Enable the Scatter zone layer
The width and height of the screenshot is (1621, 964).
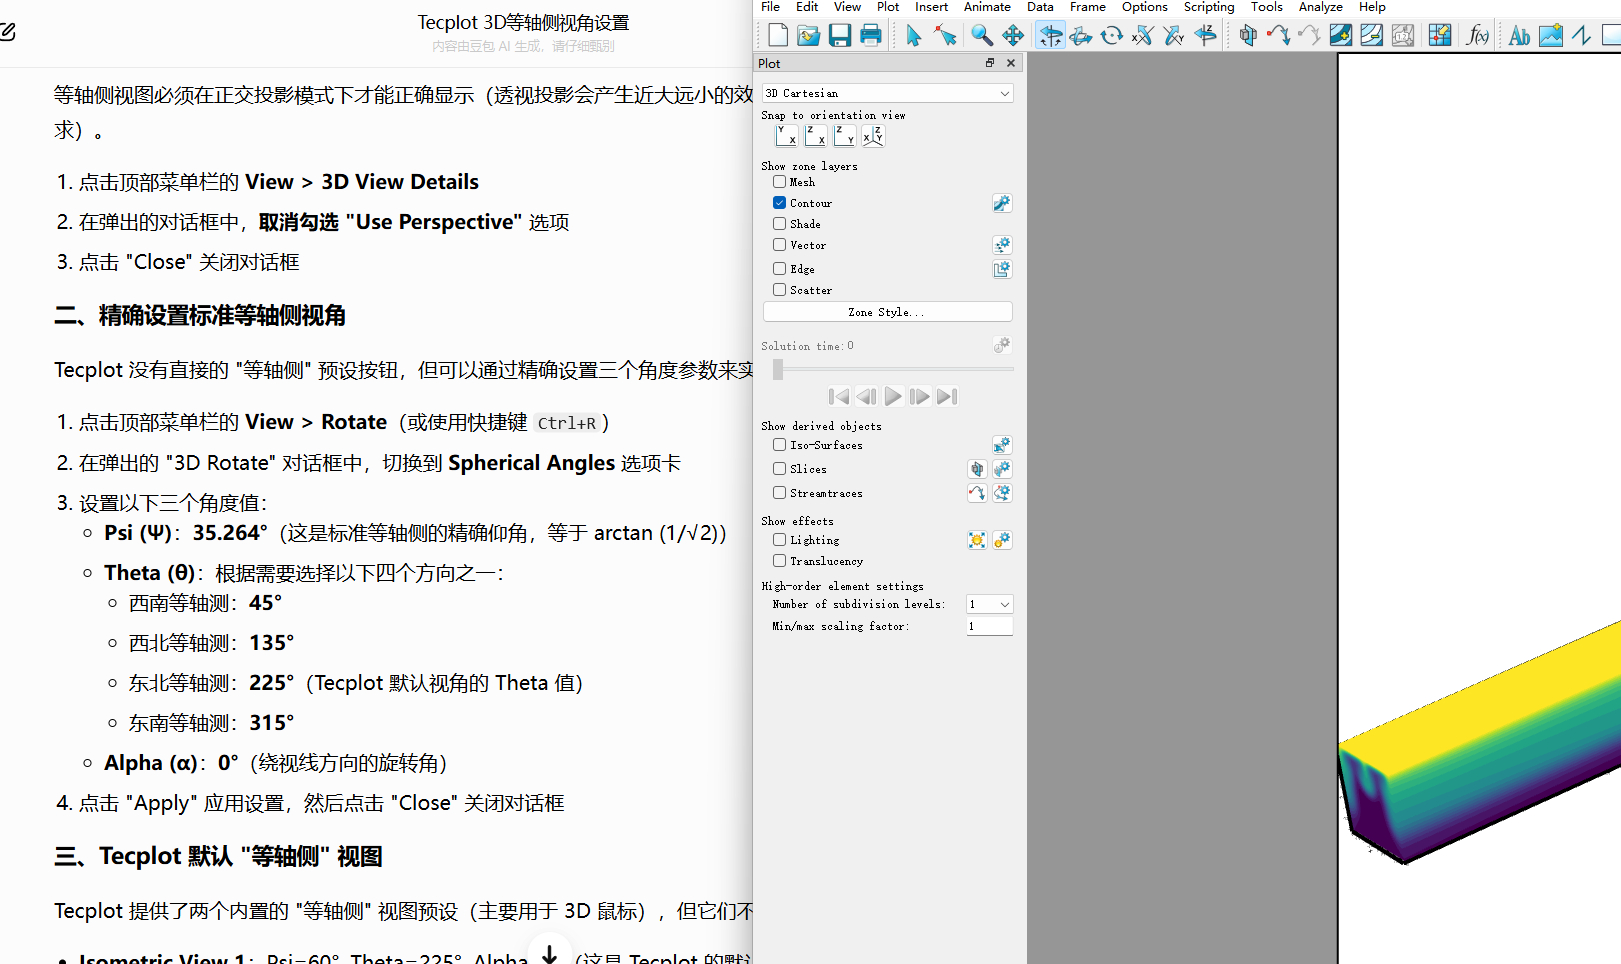(x=779, y=290)
